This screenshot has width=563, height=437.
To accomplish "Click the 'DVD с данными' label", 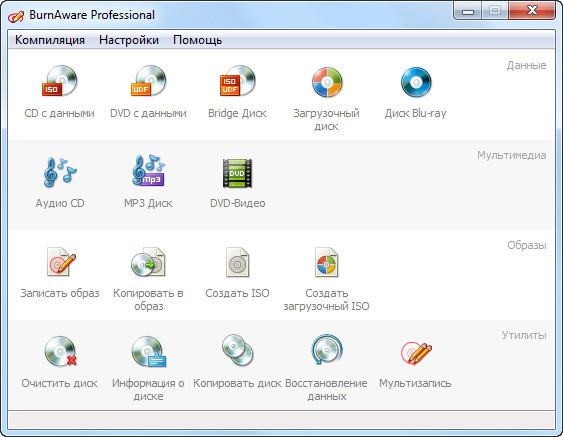I will tap(148, 113).
